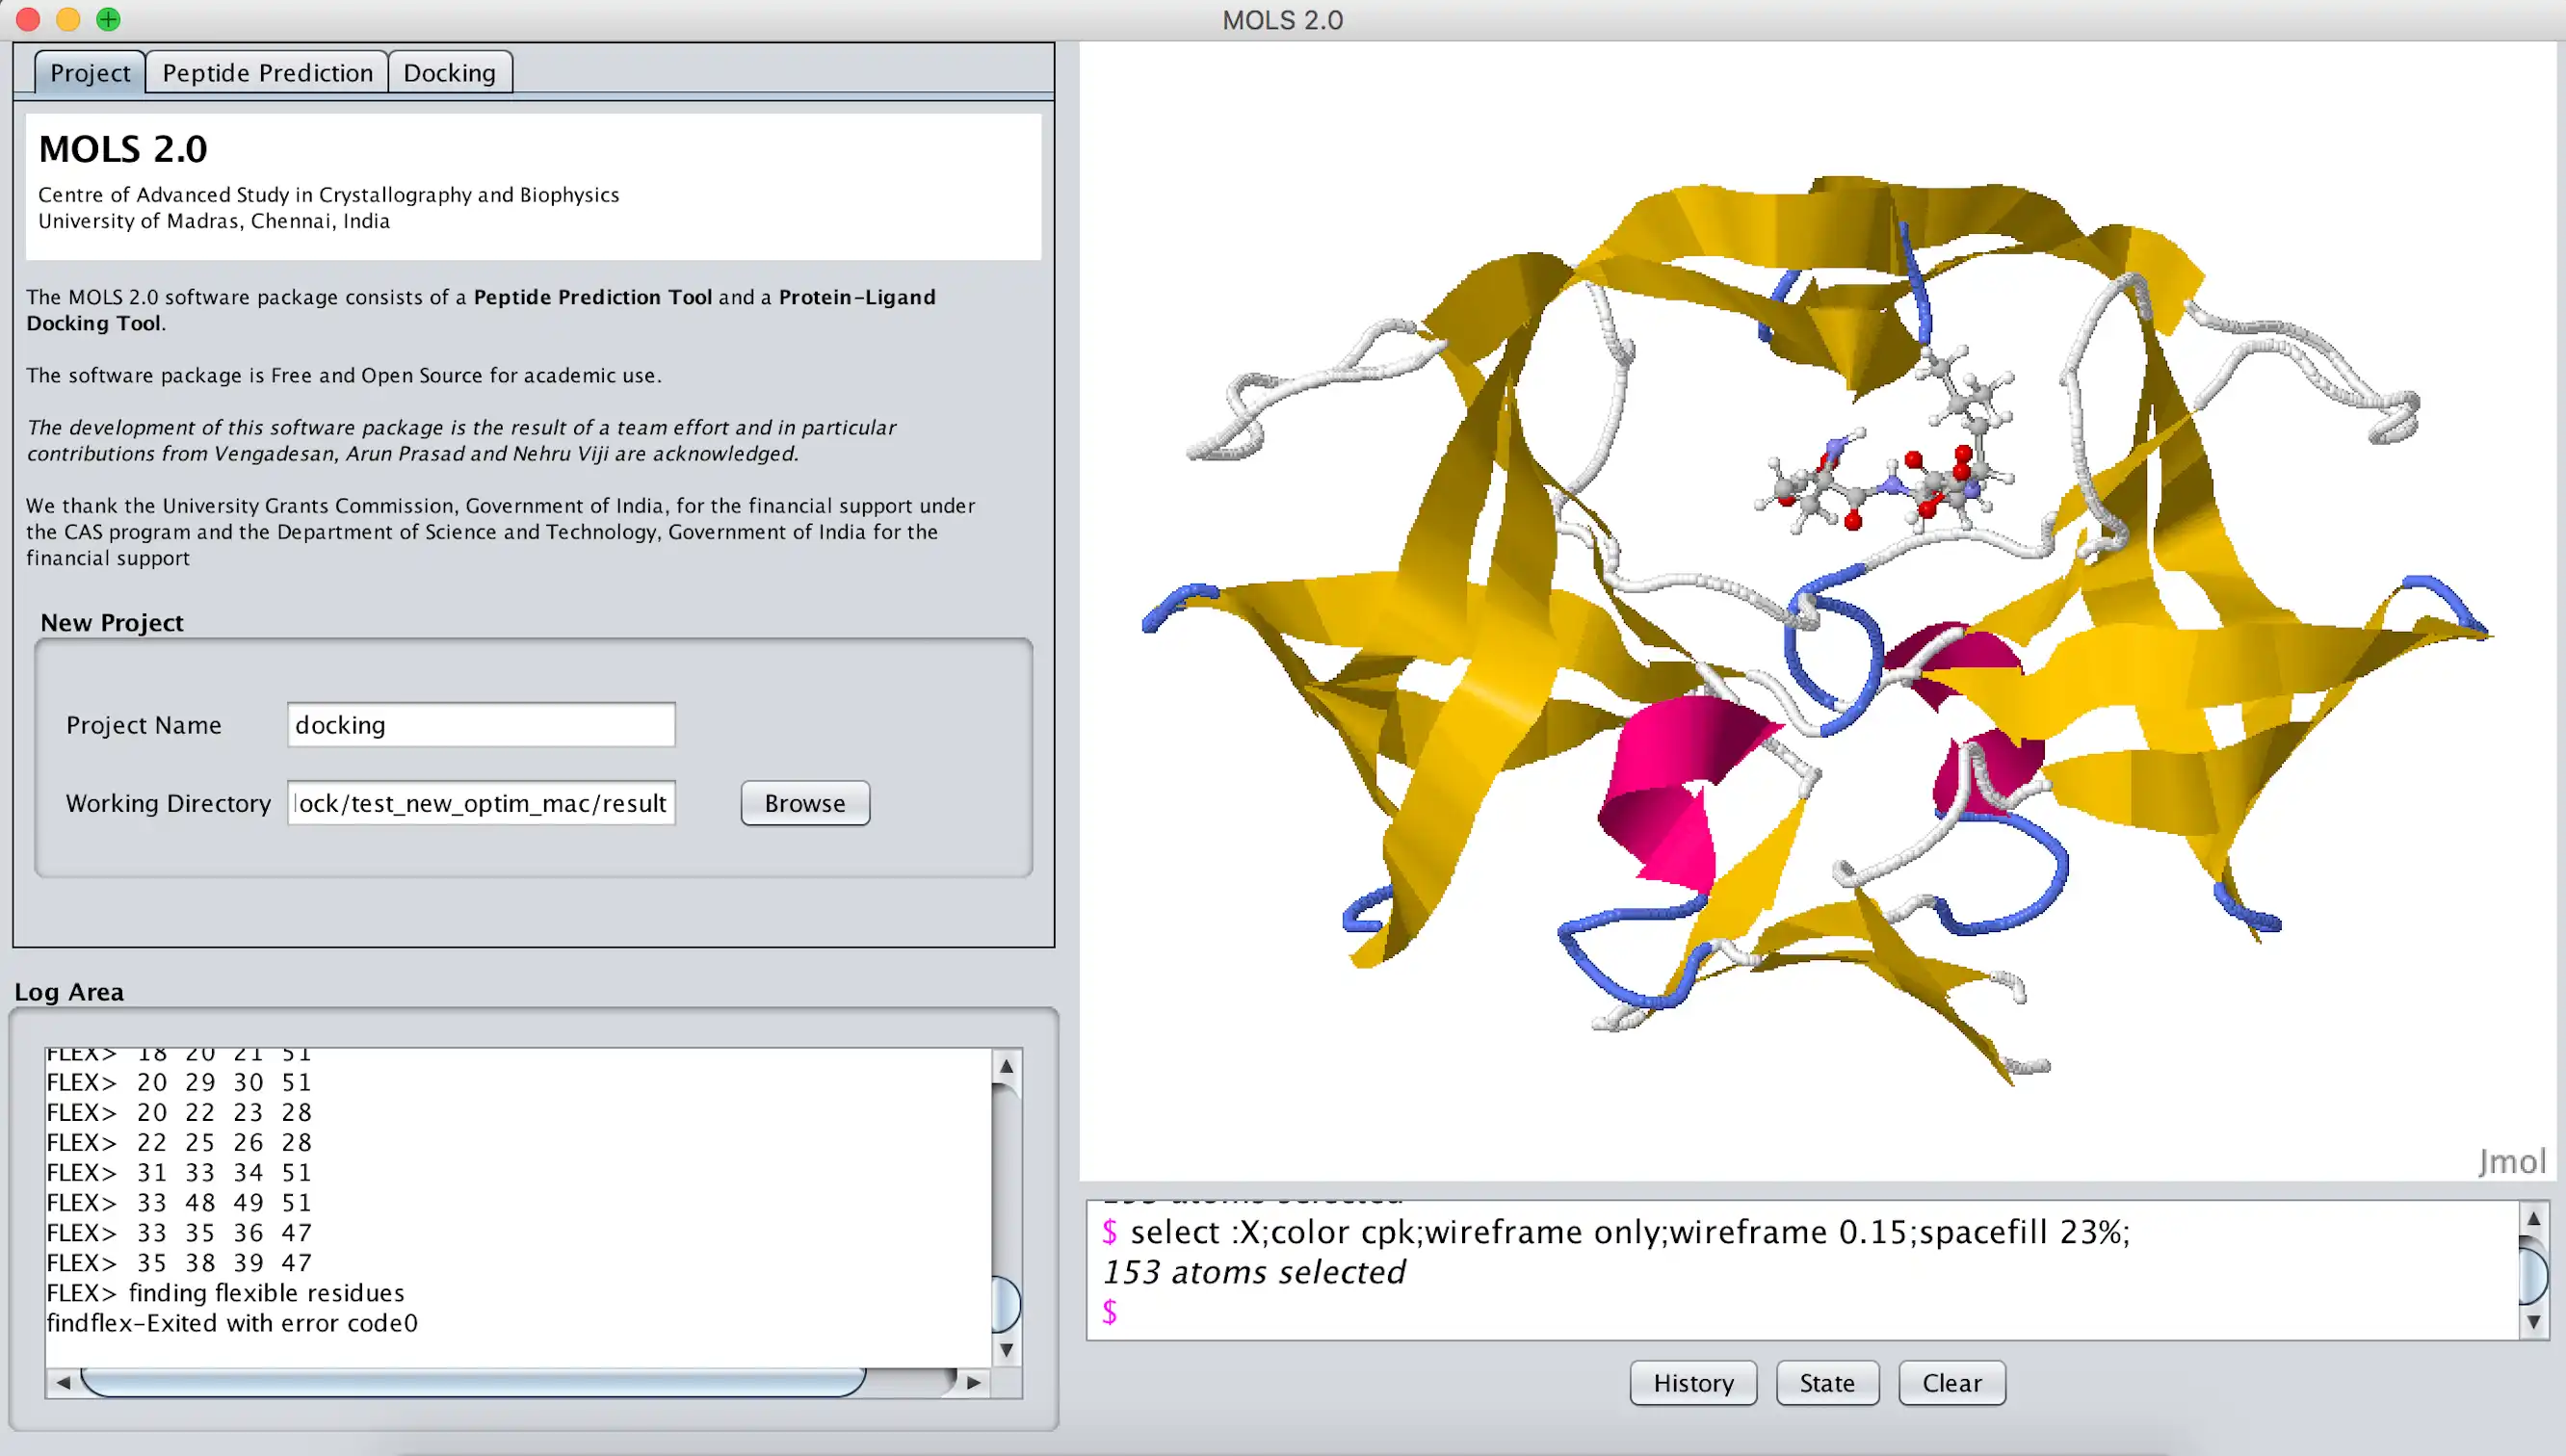Click console text '153 atoms selected'

pyautogui.click(x=1254, y=1271)
